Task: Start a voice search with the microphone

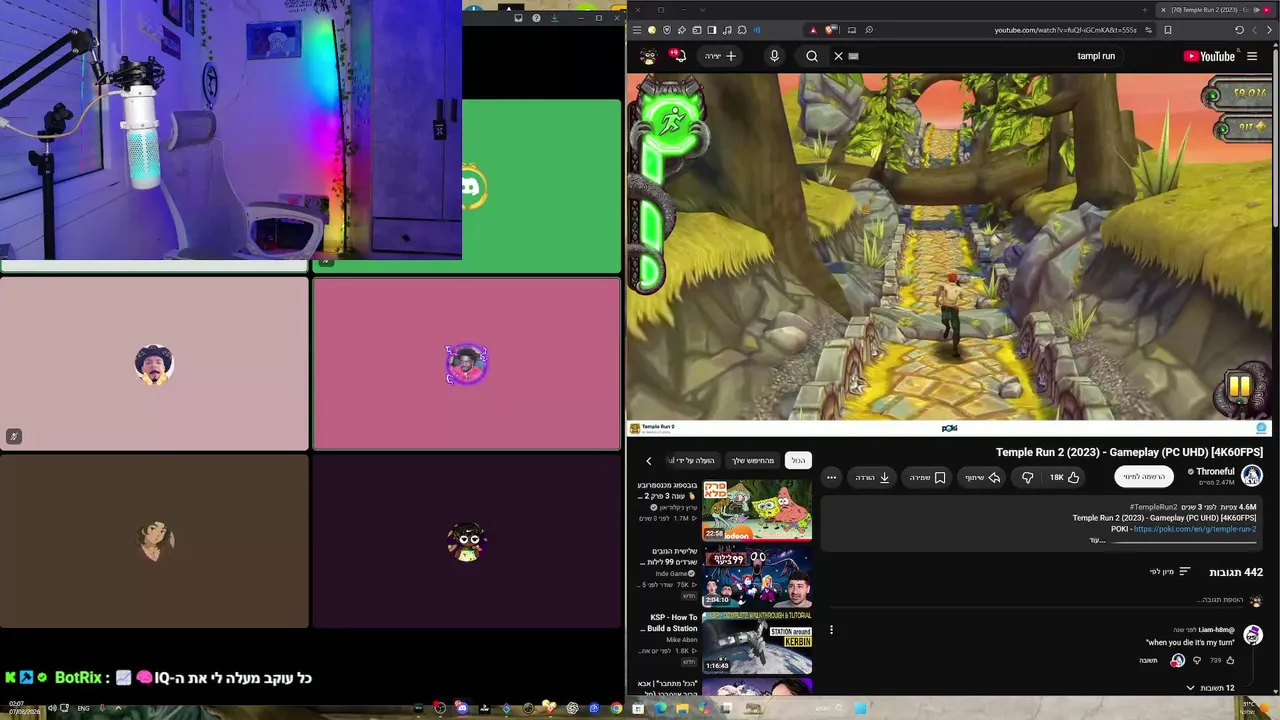Action: [774, 56]
